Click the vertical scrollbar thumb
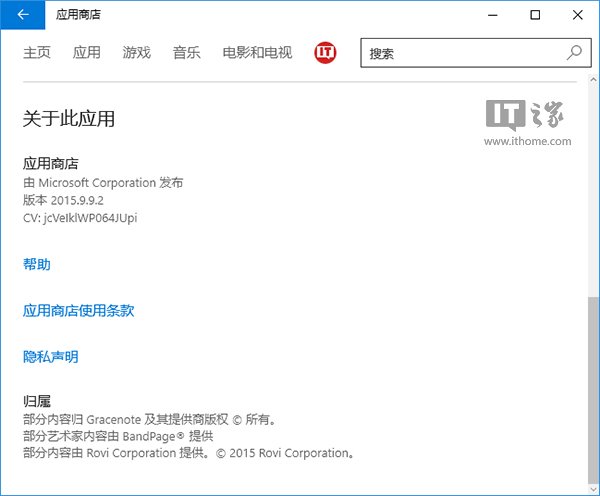Screen dimensions: 600x496 coord(593,390)
